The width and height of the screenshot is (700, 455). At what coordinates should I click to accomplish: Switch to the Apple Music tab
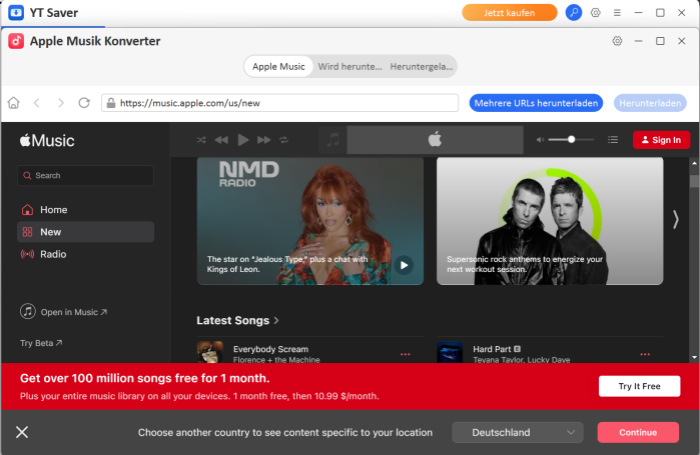coord(279,67)
